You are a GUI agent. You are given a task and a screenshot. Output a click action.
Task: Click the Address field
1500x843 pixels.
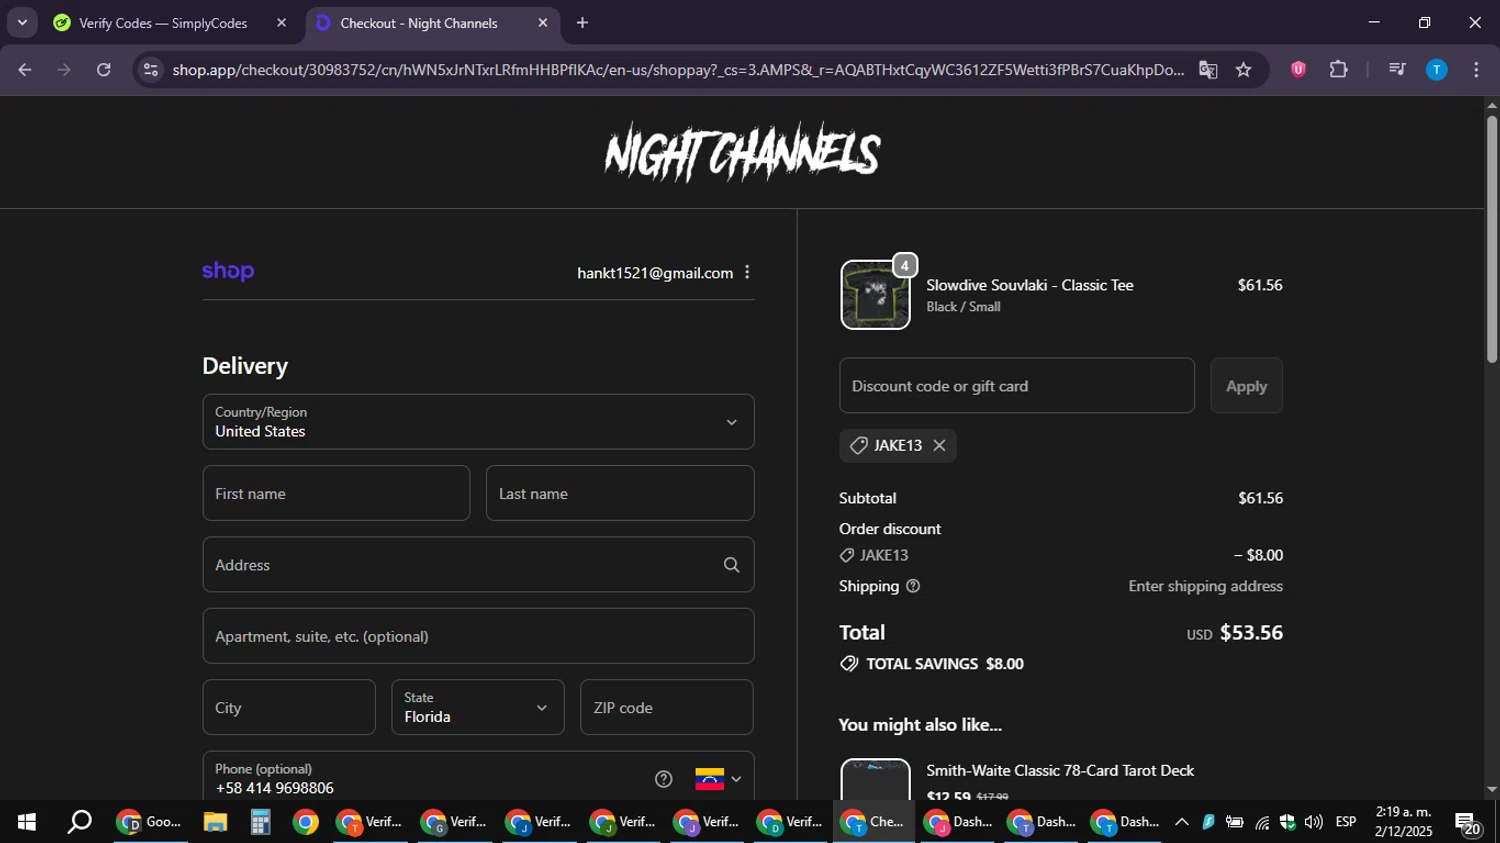pyautogui.click(x=478, y=565)
